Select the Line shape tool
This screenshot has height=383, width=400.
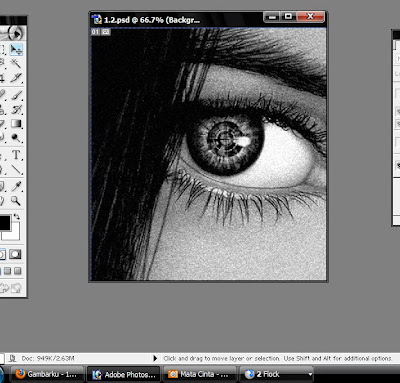pos(16,169)
